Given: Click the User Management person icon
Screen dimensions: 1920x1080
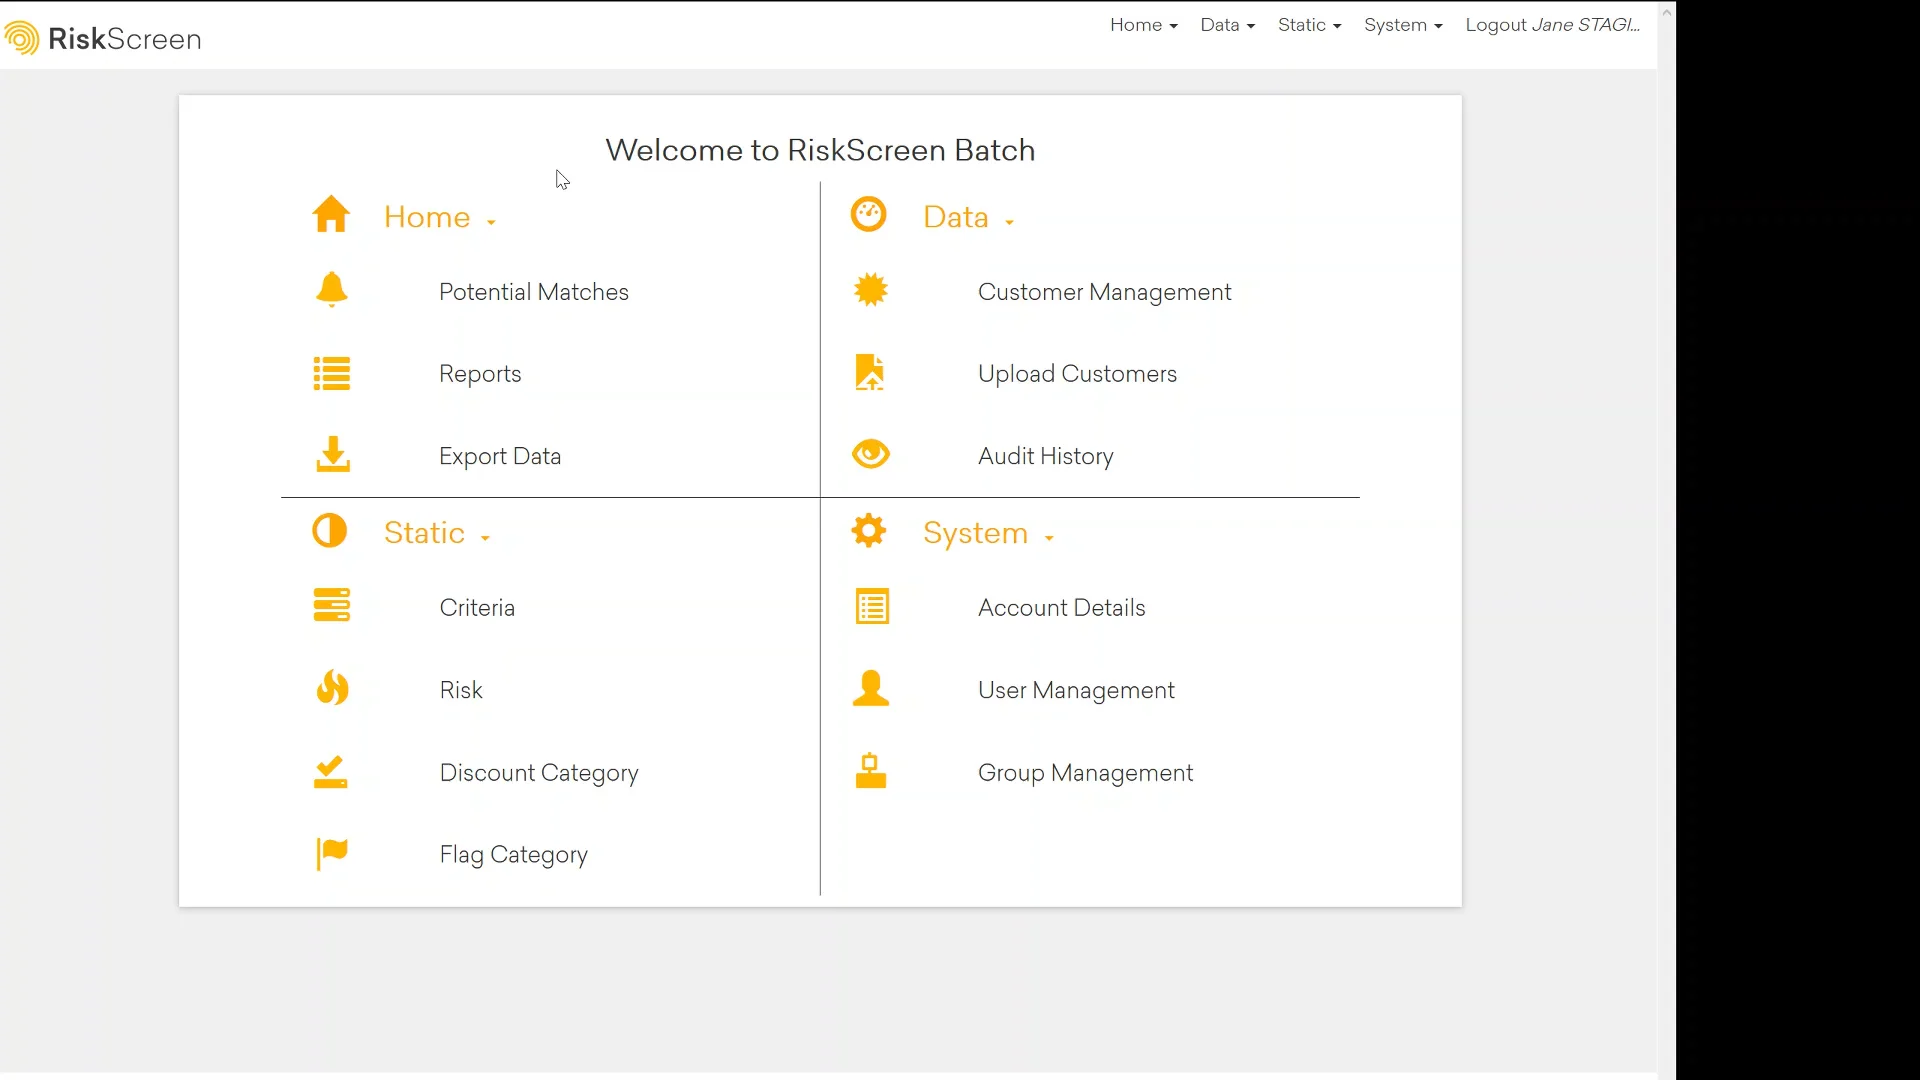Looking at the screenshot, I should (x=870, y=688).
